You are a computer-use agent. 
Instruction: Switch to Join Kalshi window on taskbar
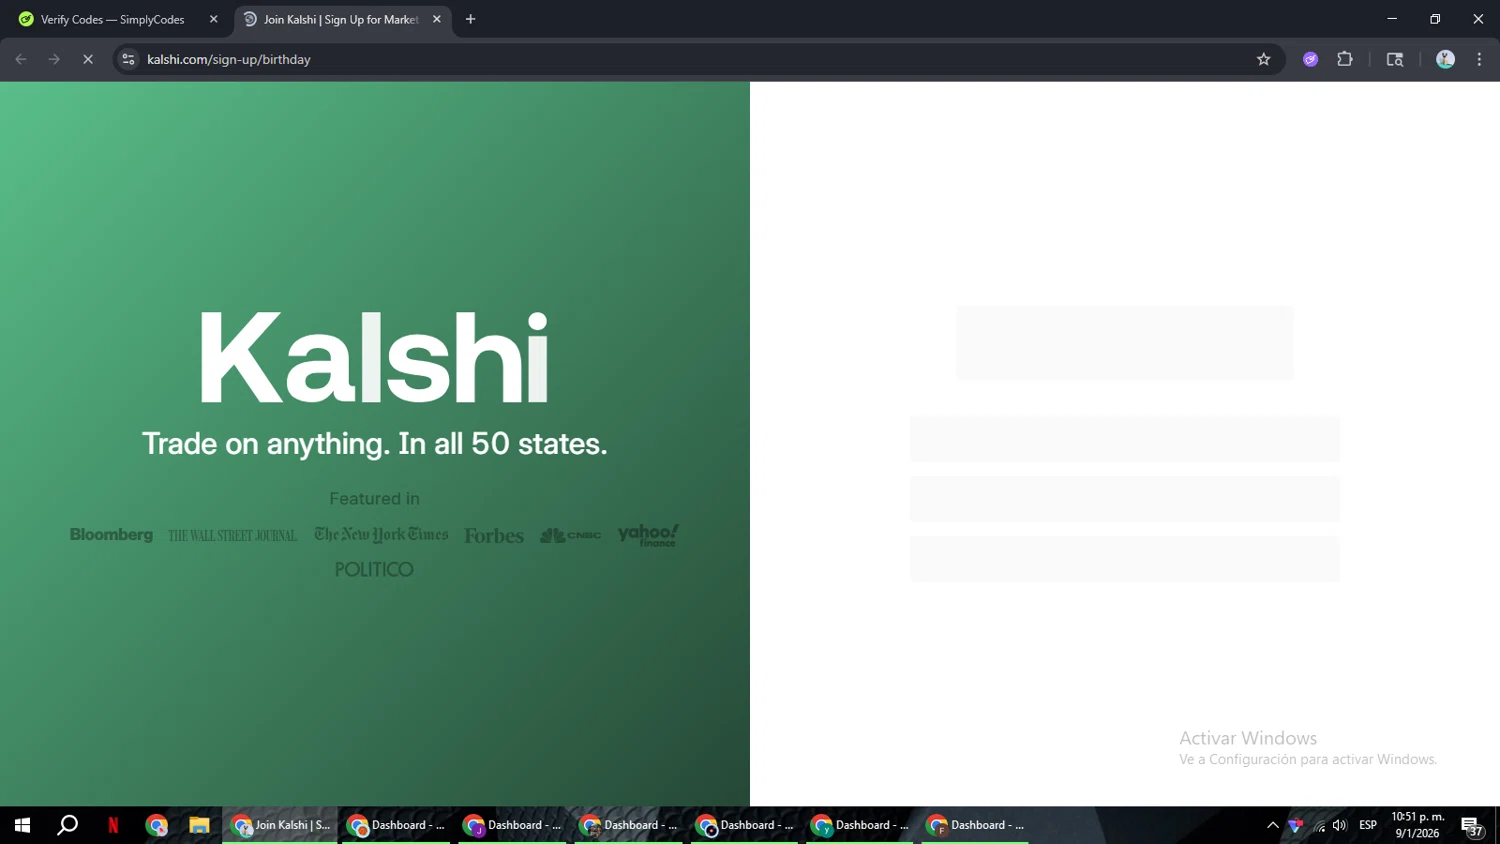click(x=280, y=825)
